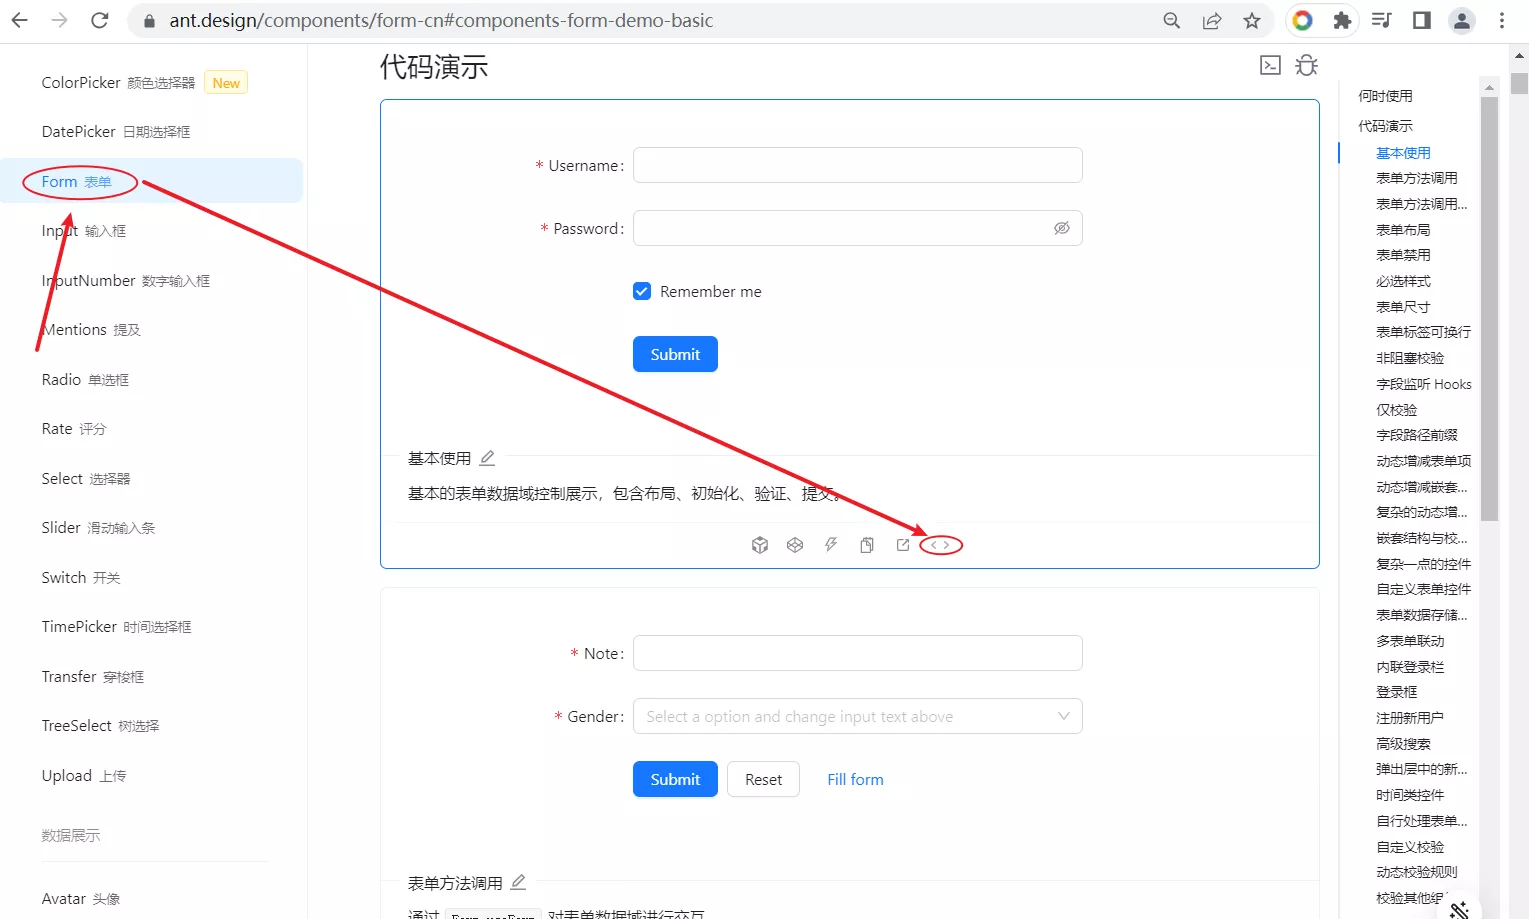
Task: Click the share page icon
Action: (1212, 20)
